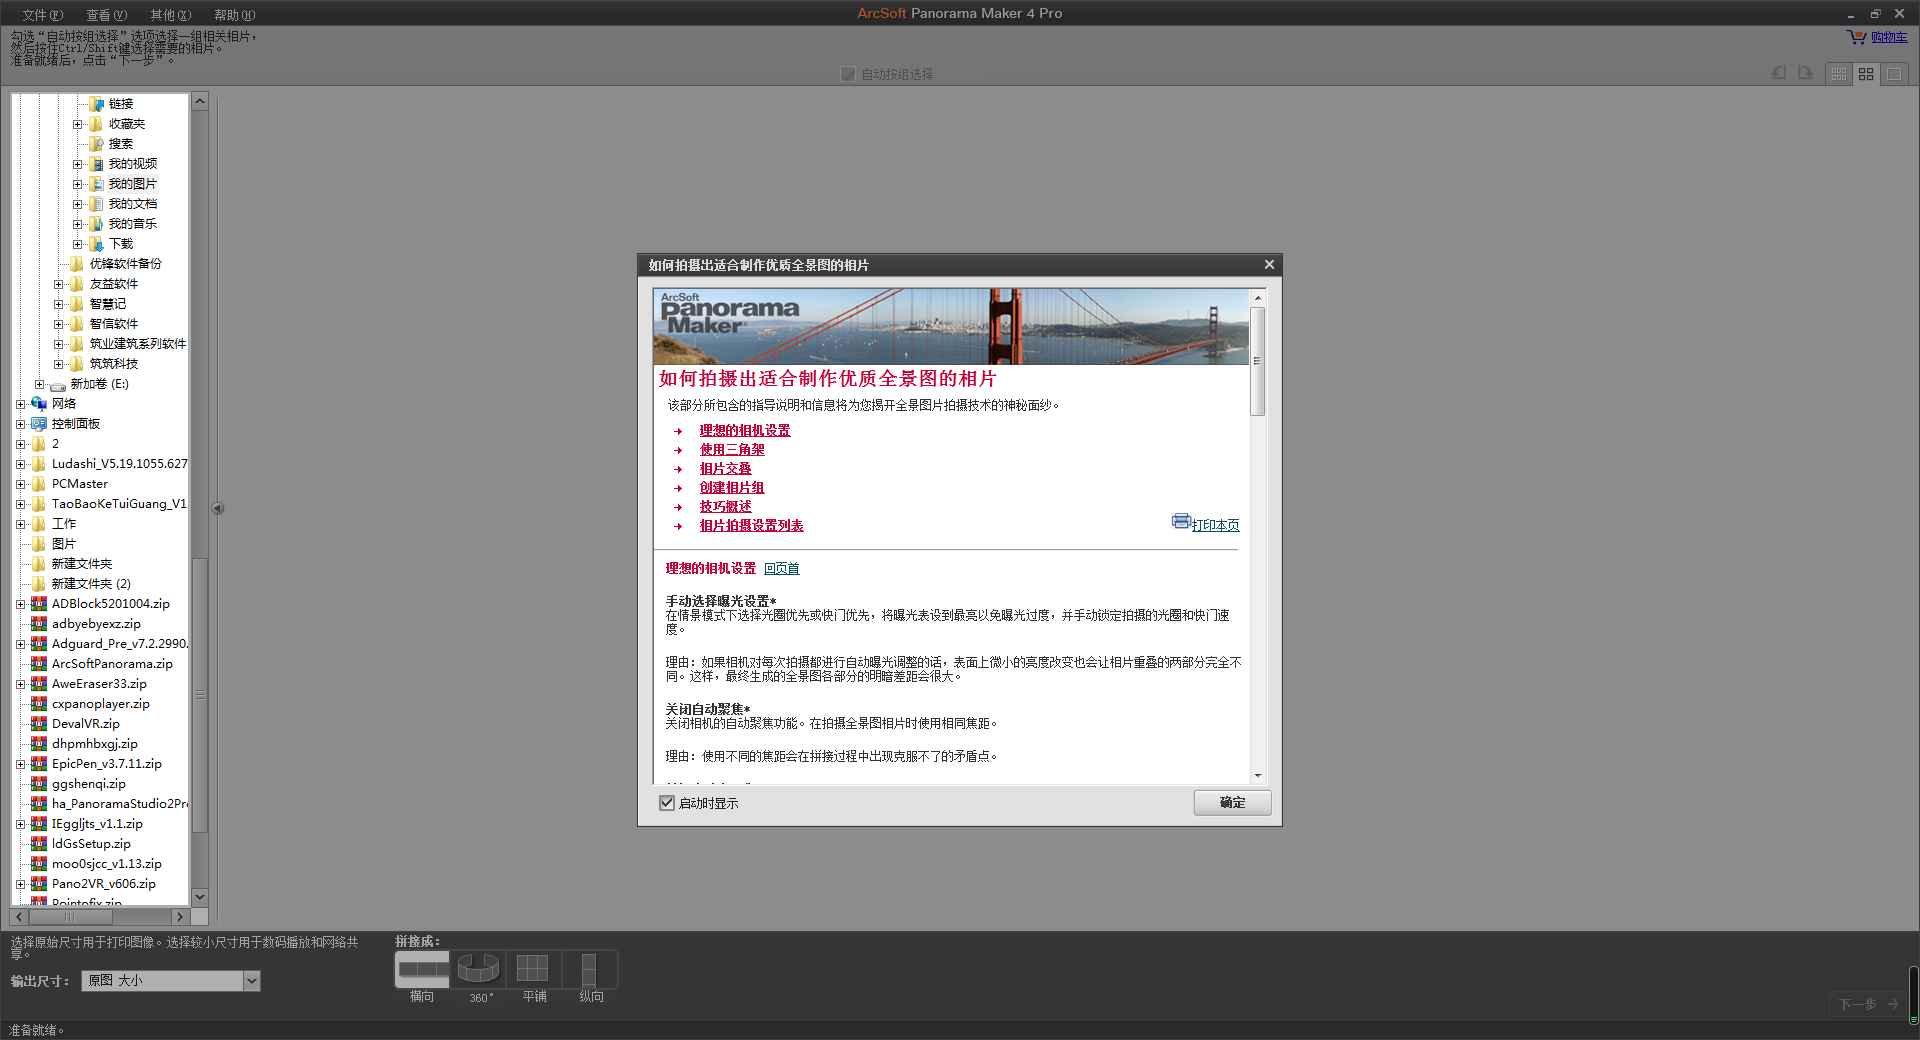Open the 查看 menu
This screenshot has width=1920, height=1040.
(106, 15)
